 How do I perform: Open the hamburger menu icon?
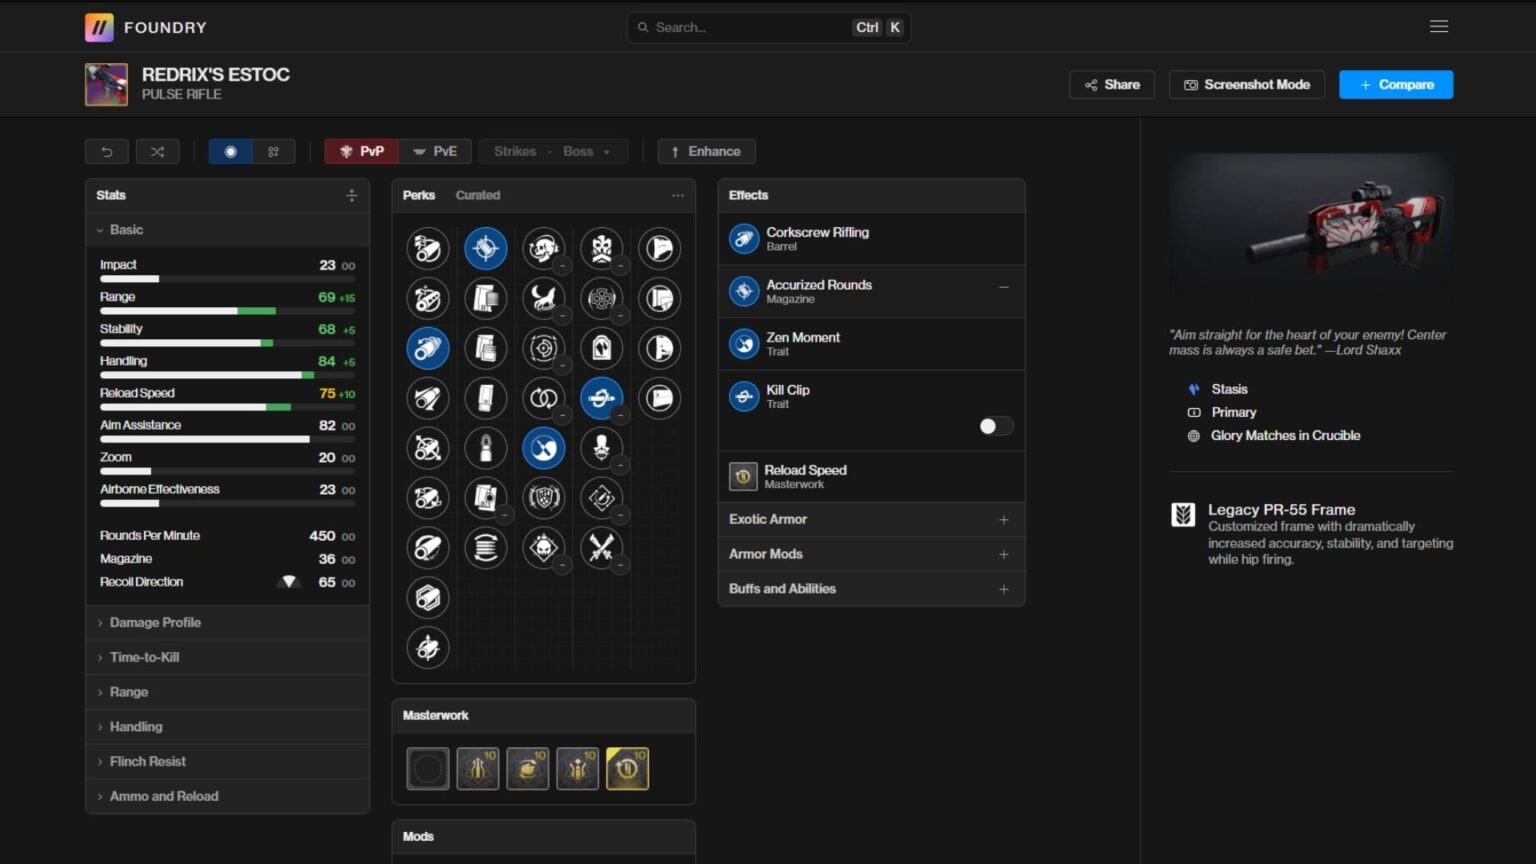point(1438,27)
